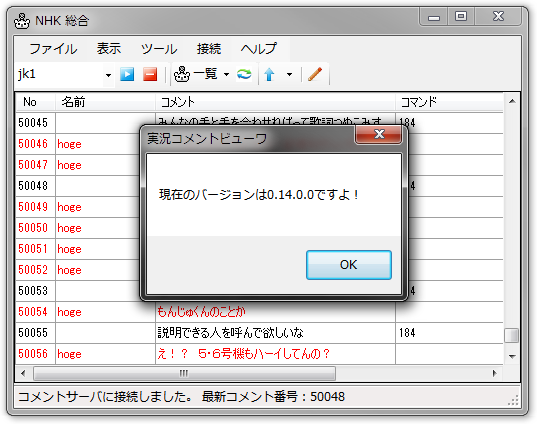Open the ヘルプ menu

tap(259, 49)
